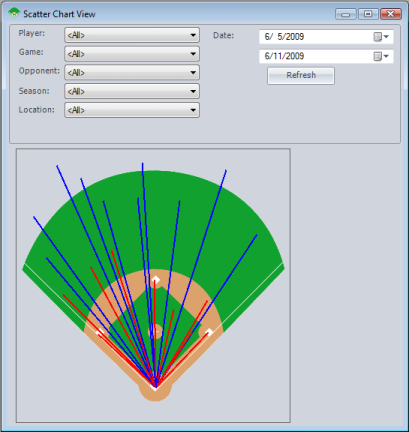Click the Game: label
Viewport: 409px width, 432px height.
31,52
